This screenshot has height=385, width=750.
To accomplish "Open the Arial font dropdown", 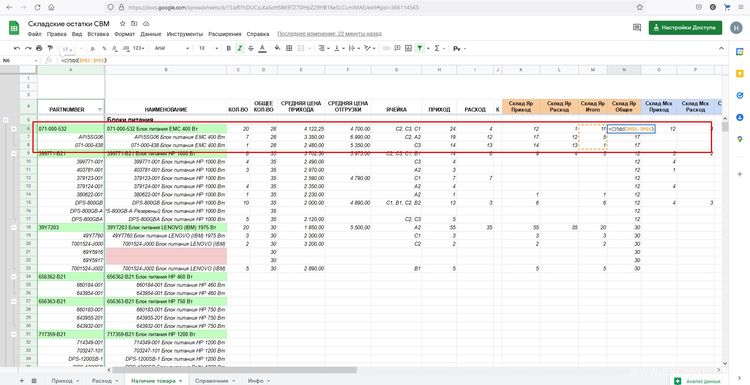I will pyautogui.click(x=172, y=48).
